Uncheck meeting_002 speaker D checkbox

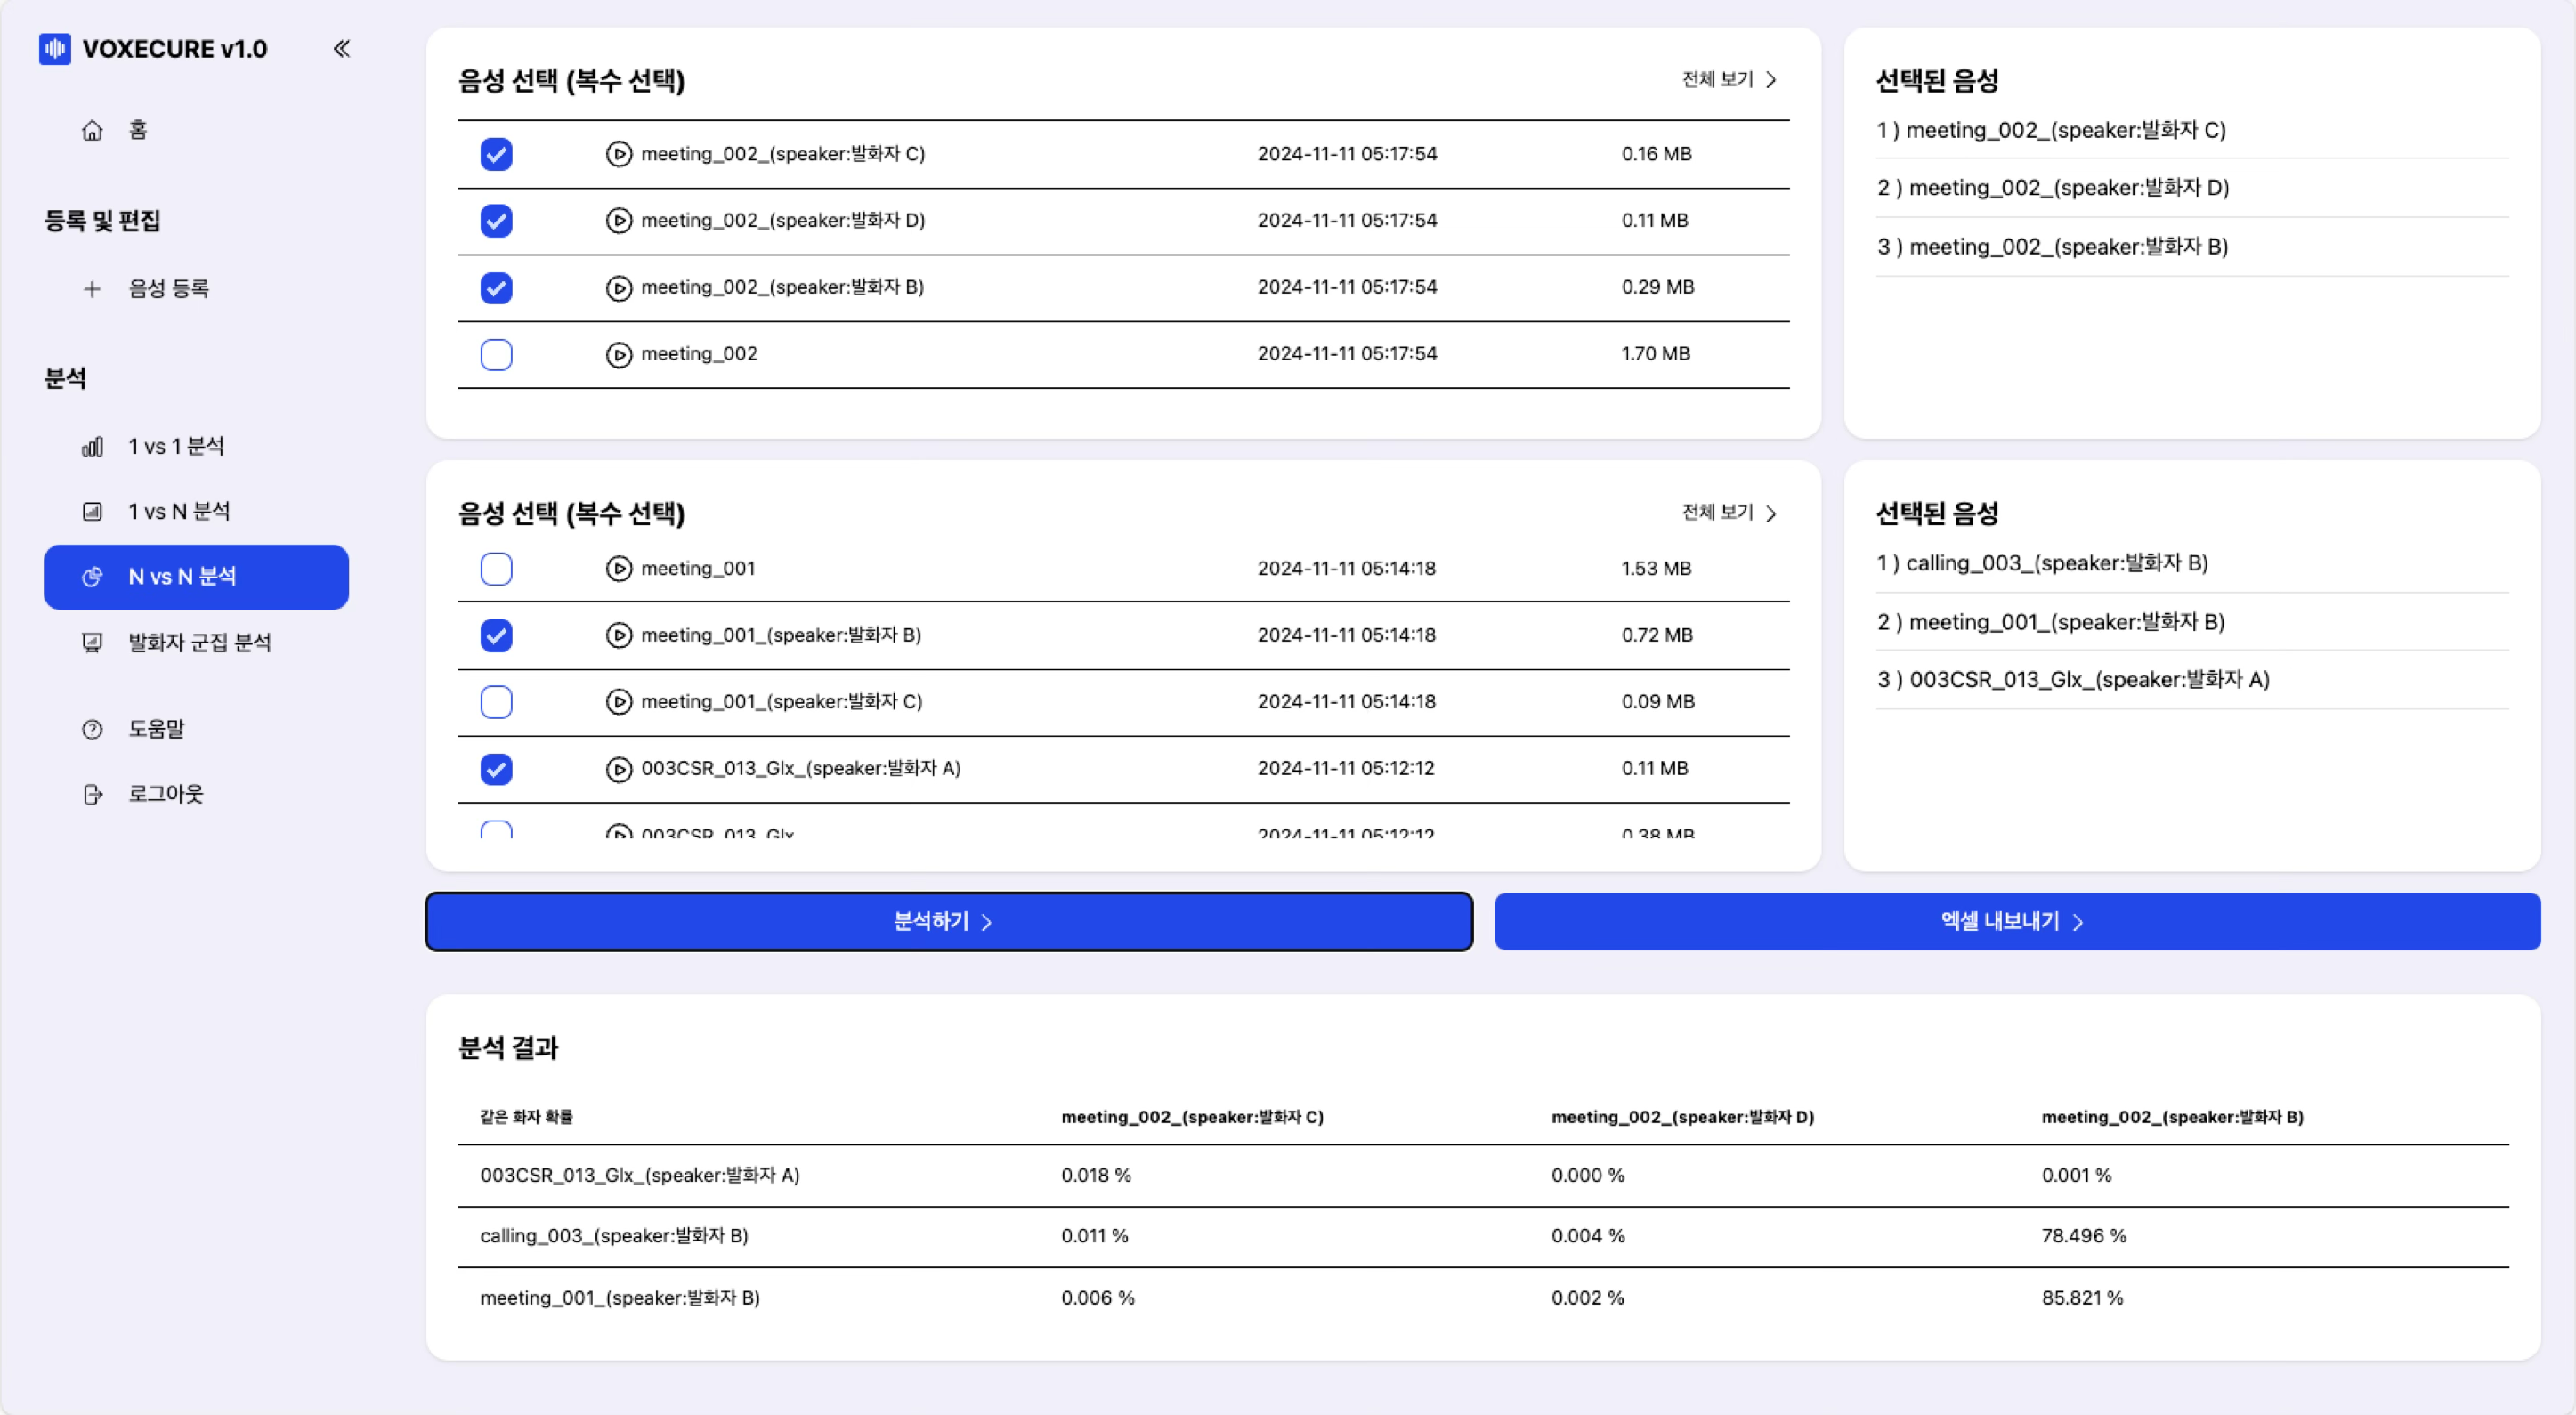(496, 221)
